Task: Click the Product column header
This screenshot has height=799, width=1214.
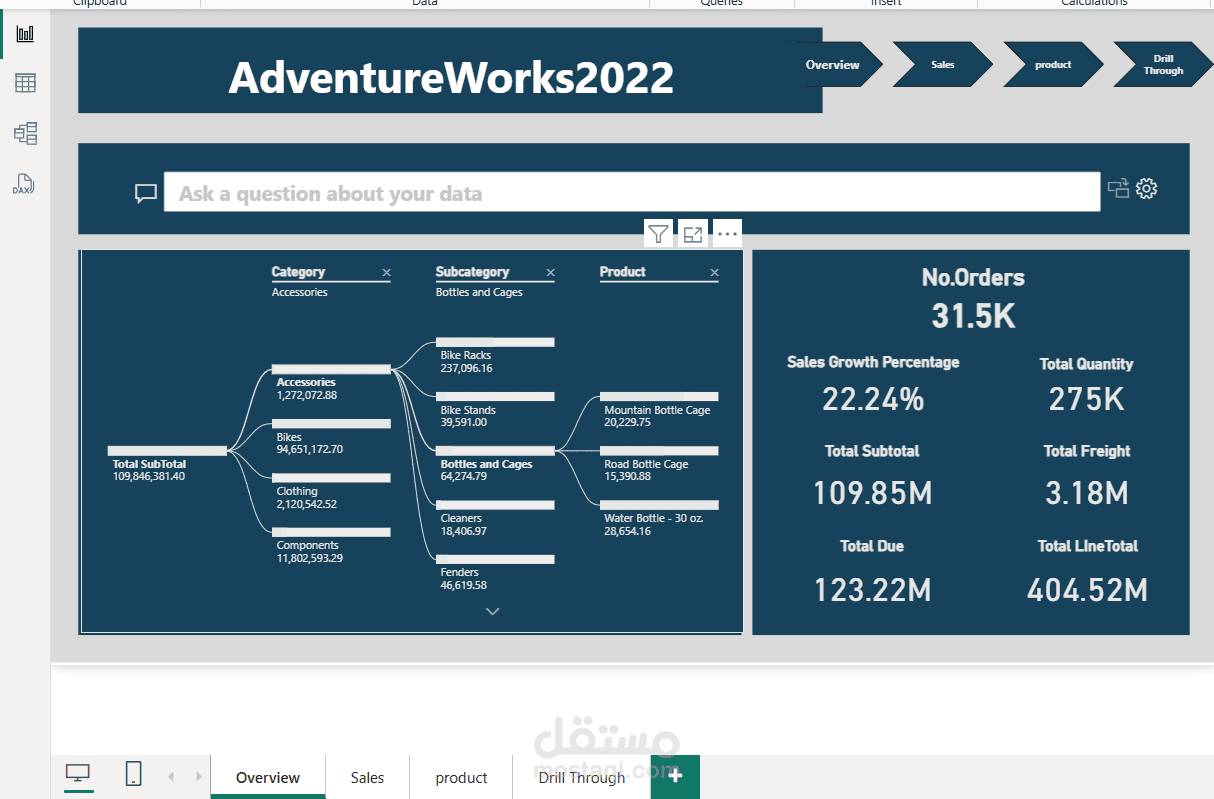Action: pos(622,272)
